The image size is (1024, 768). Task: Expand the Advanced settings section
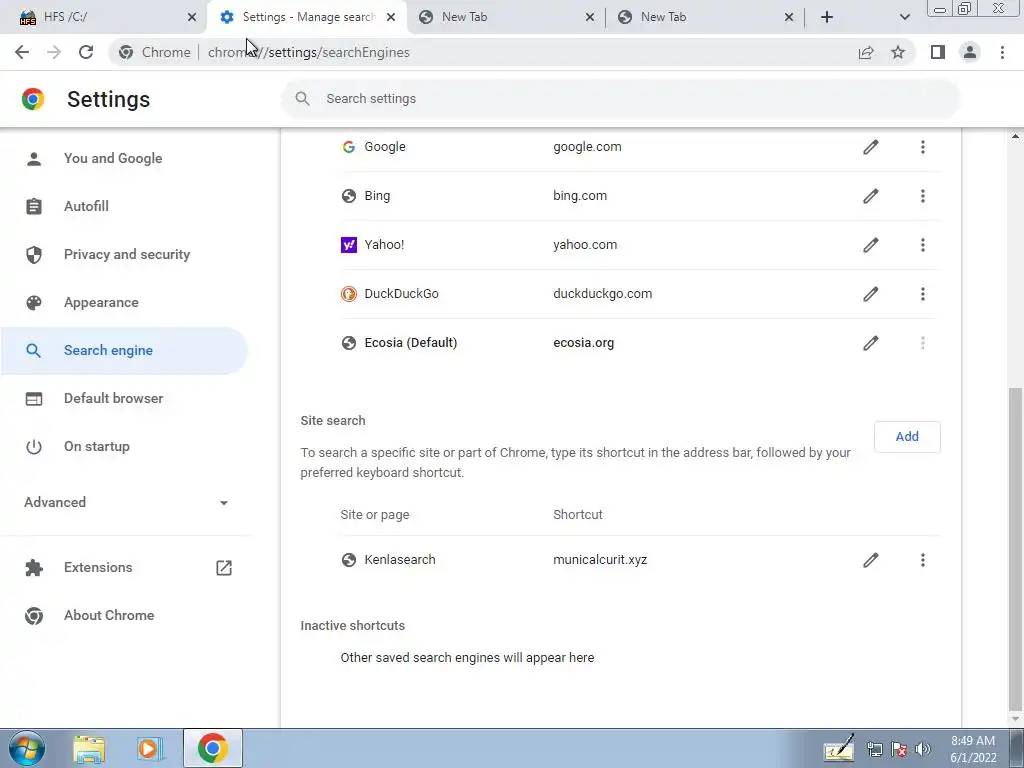[x=127, y=502]
